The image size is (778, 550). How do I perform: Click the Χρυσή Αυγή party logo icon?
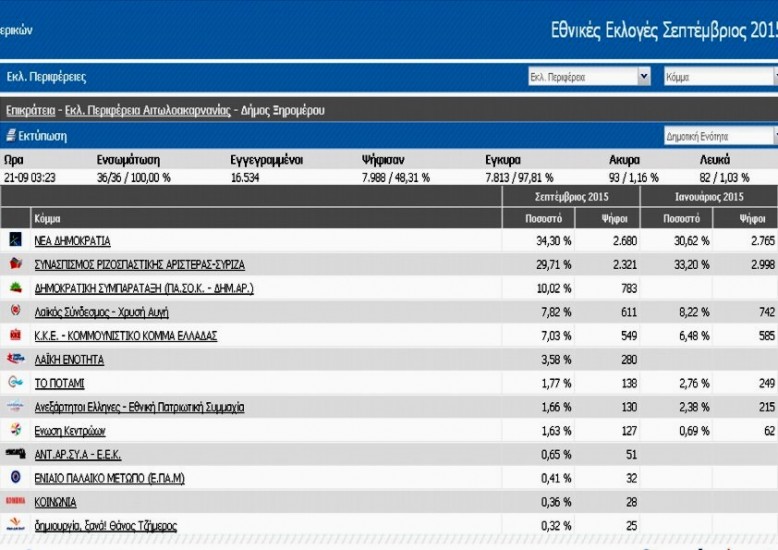pos(15,311)
